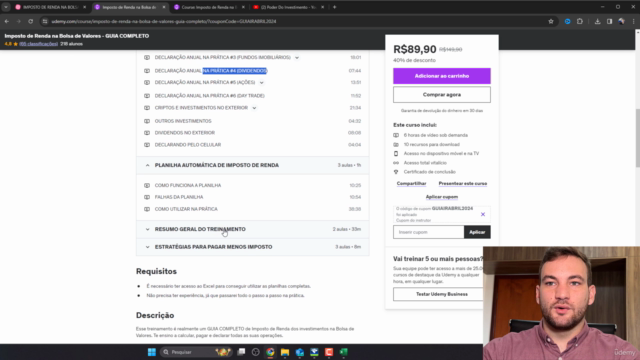Open Google Chrome from the taskbar
The image size is (640, 360).
click(x=270, y=352)
